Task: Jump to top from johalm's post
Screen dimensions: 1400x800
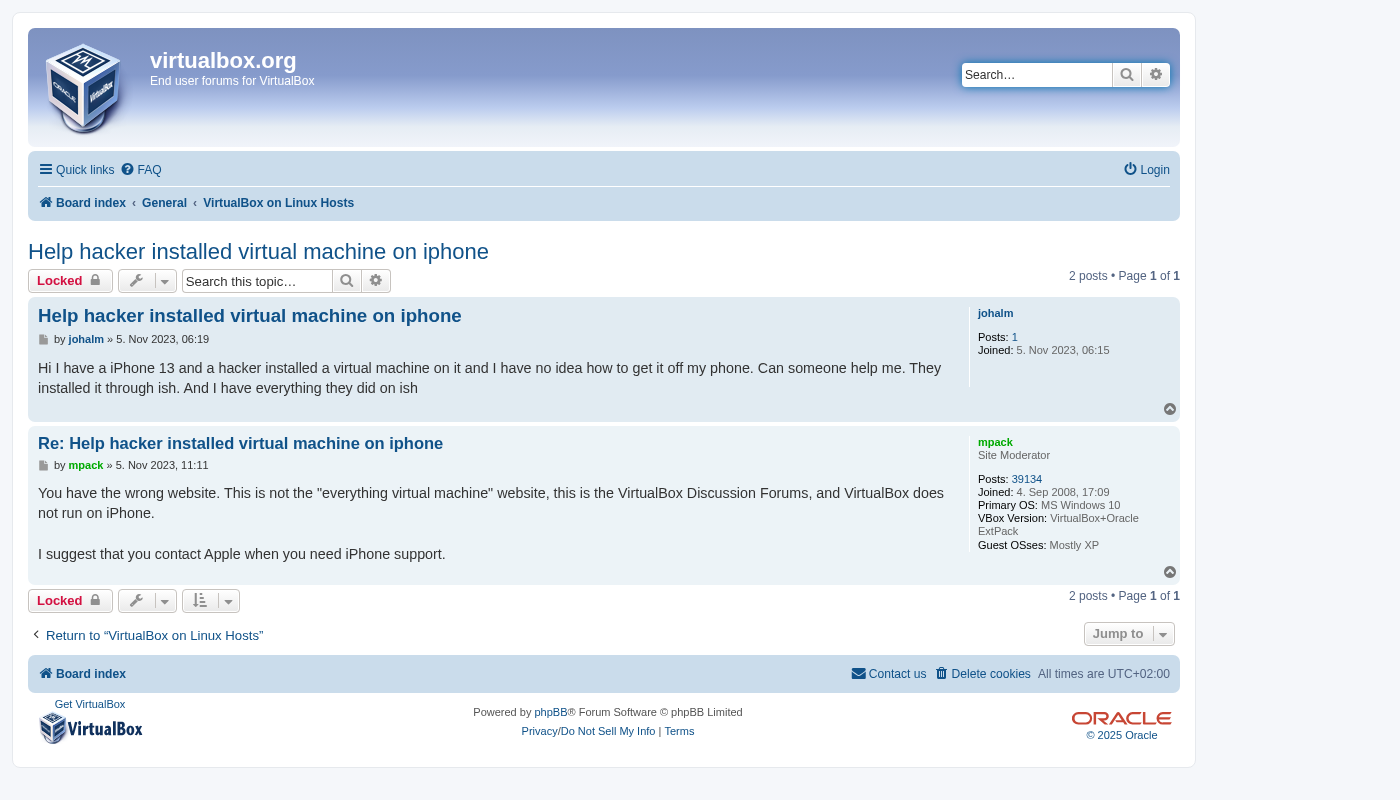Action: tap(1170, 409)
